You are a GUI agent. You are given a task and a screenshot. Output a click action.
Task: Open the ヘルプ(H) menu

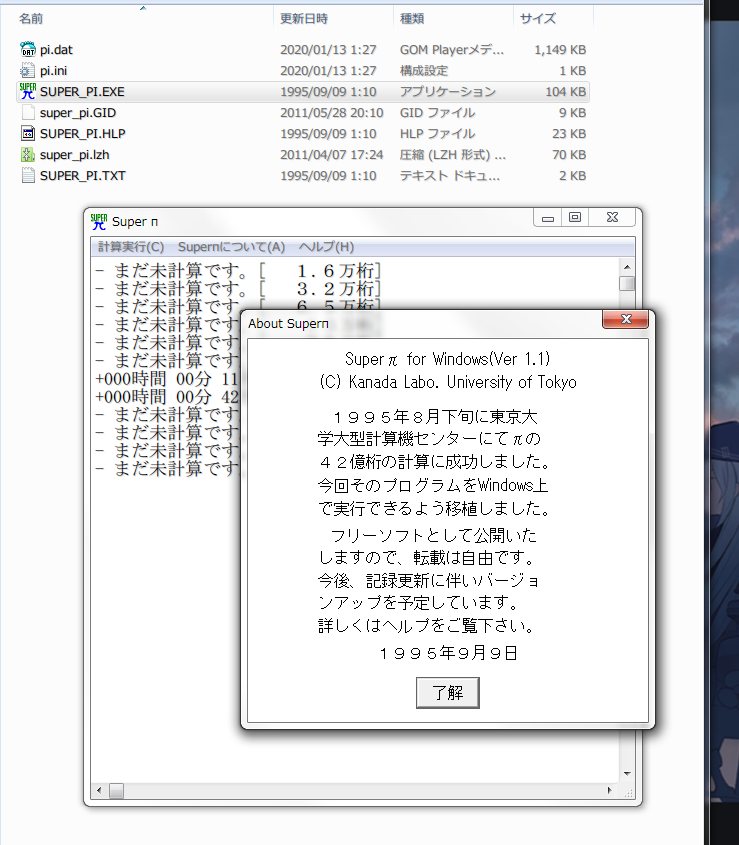click(326, 247)
